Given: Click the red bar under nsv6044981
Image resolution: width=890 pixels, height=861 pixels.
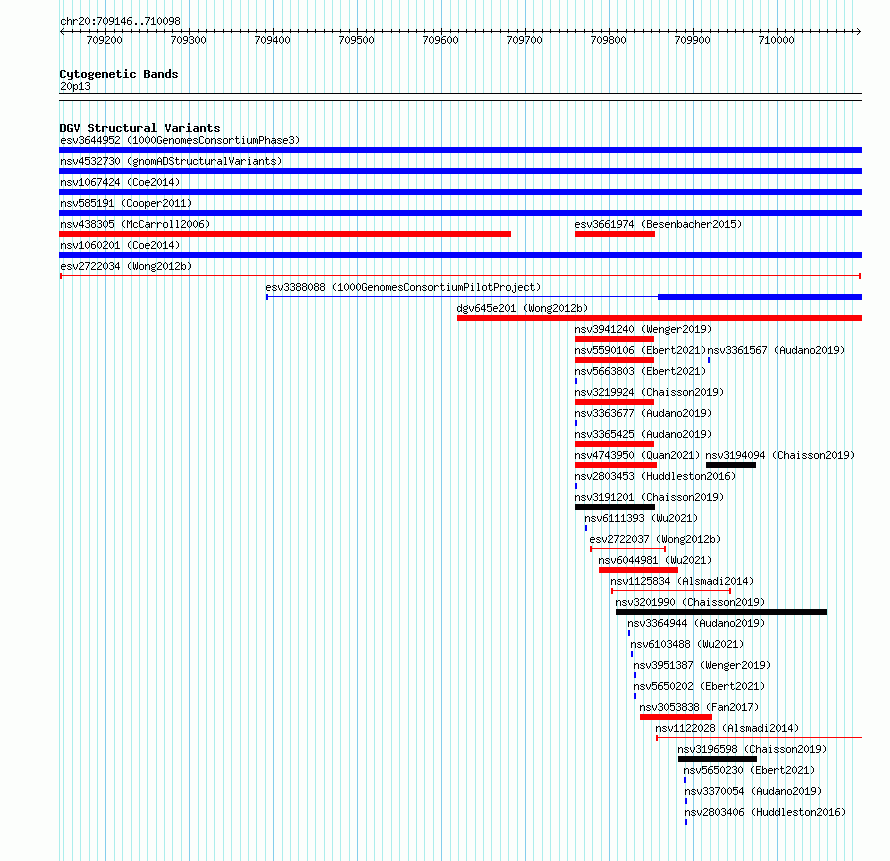Looking at the screenshot, I should [x=639, y=570].
